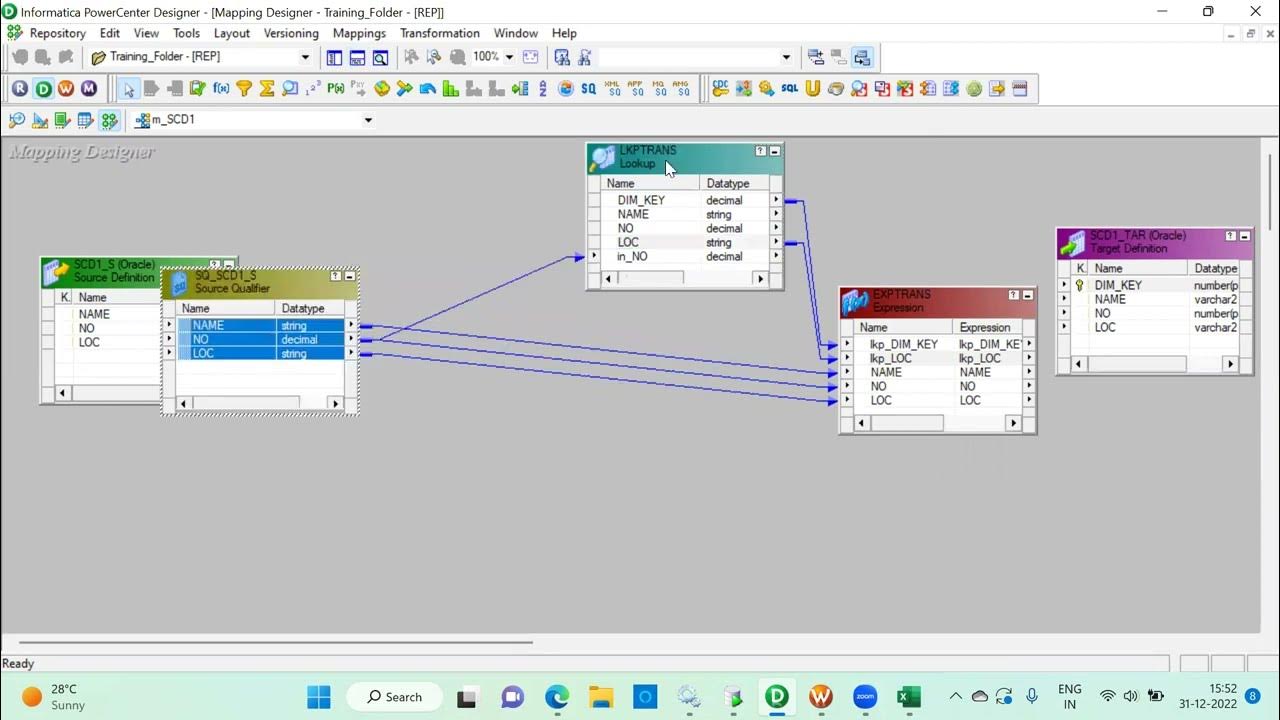
Task: Open the Training_Folder - [REP] folder dropdown
Action: coord(305,57)
